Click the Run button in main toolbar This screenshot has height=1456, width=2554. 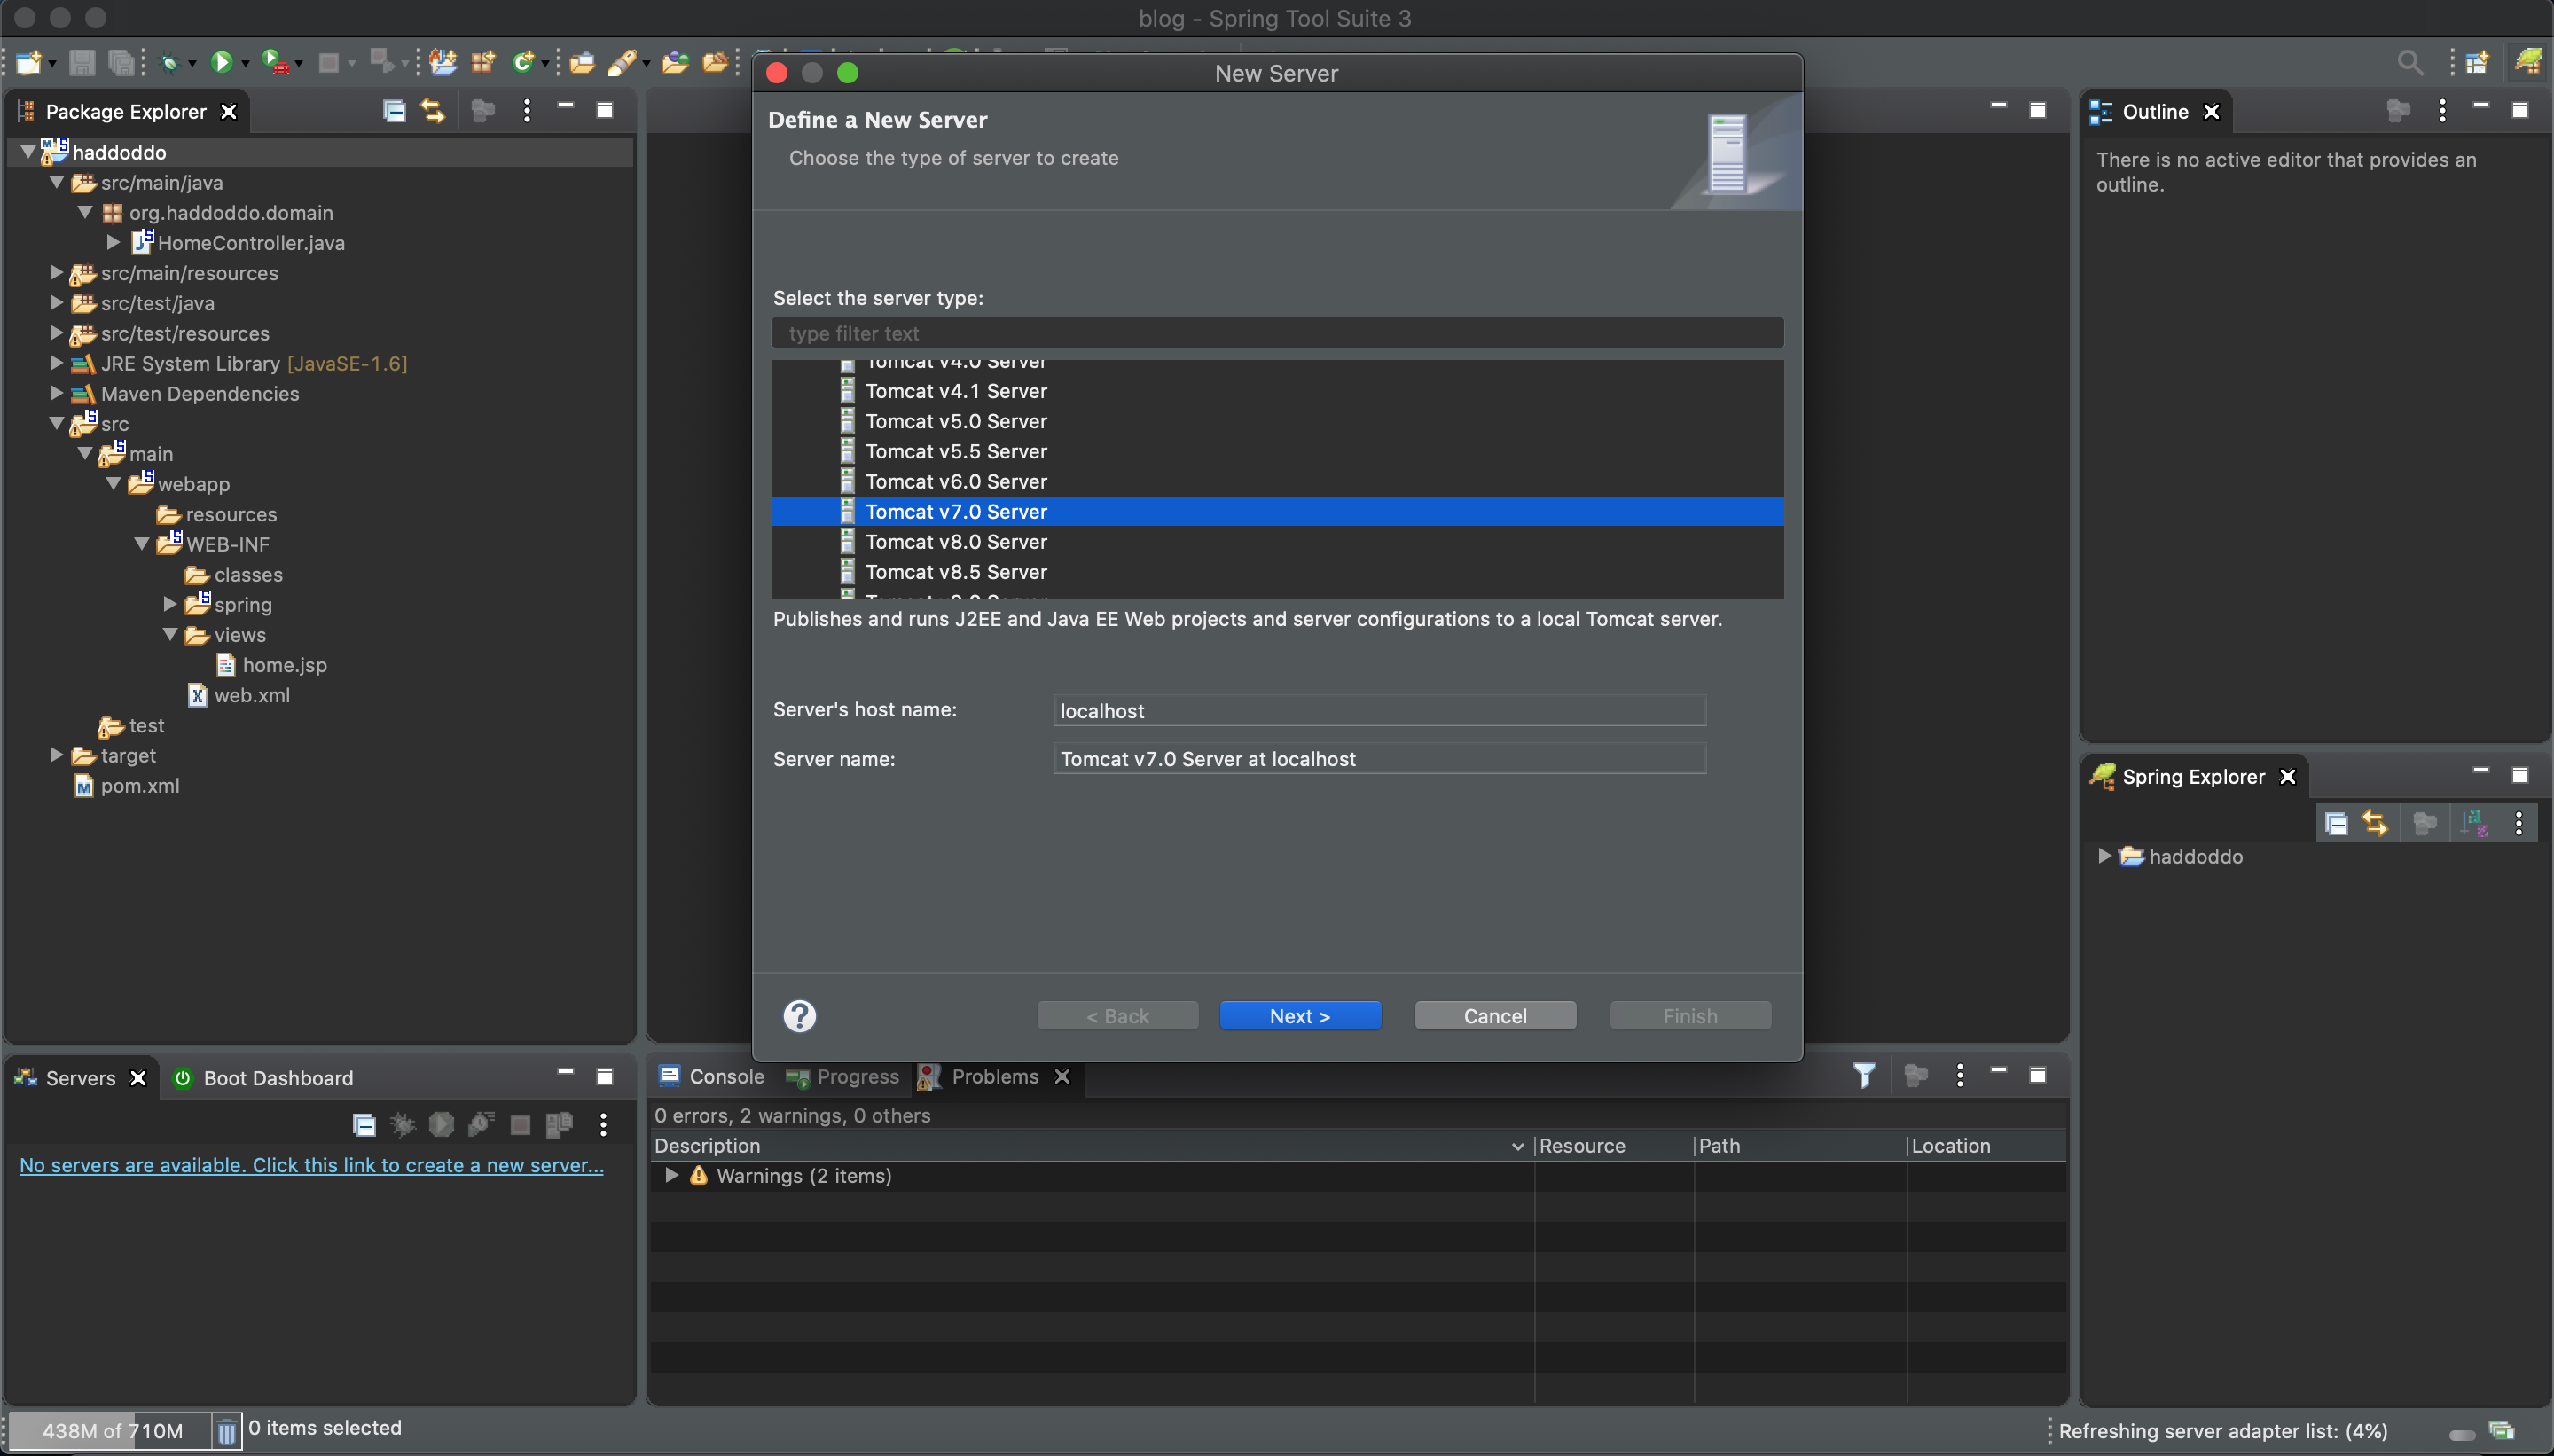tap(221, 63)
